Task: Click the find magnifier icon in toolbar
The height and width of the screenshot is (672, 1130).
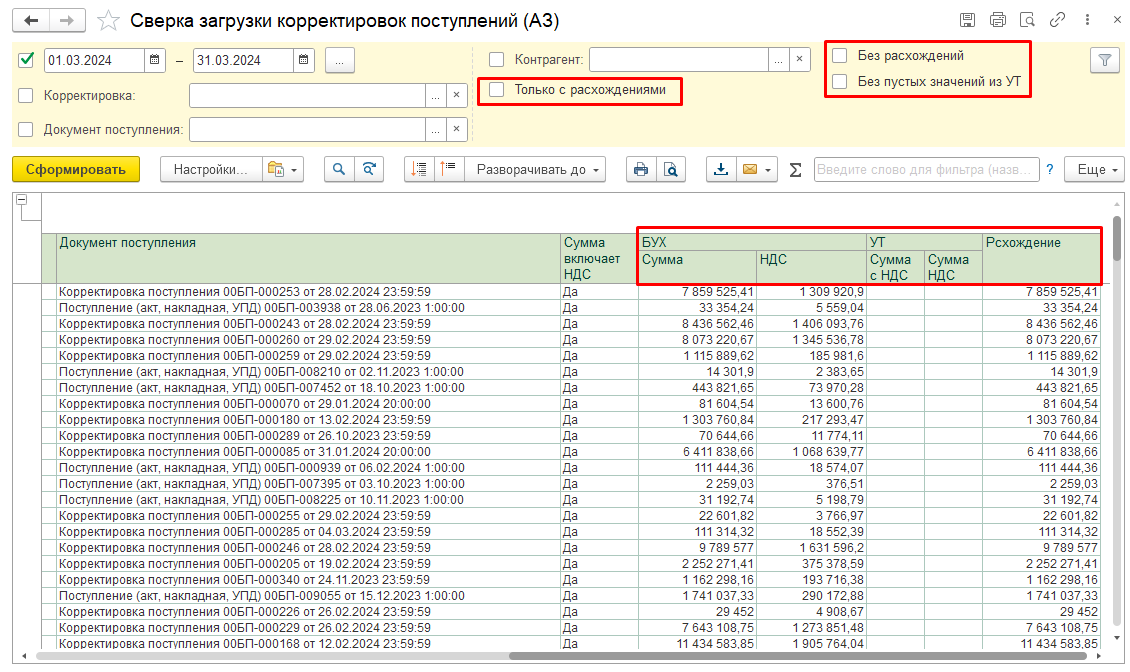Action: point(340,169)
